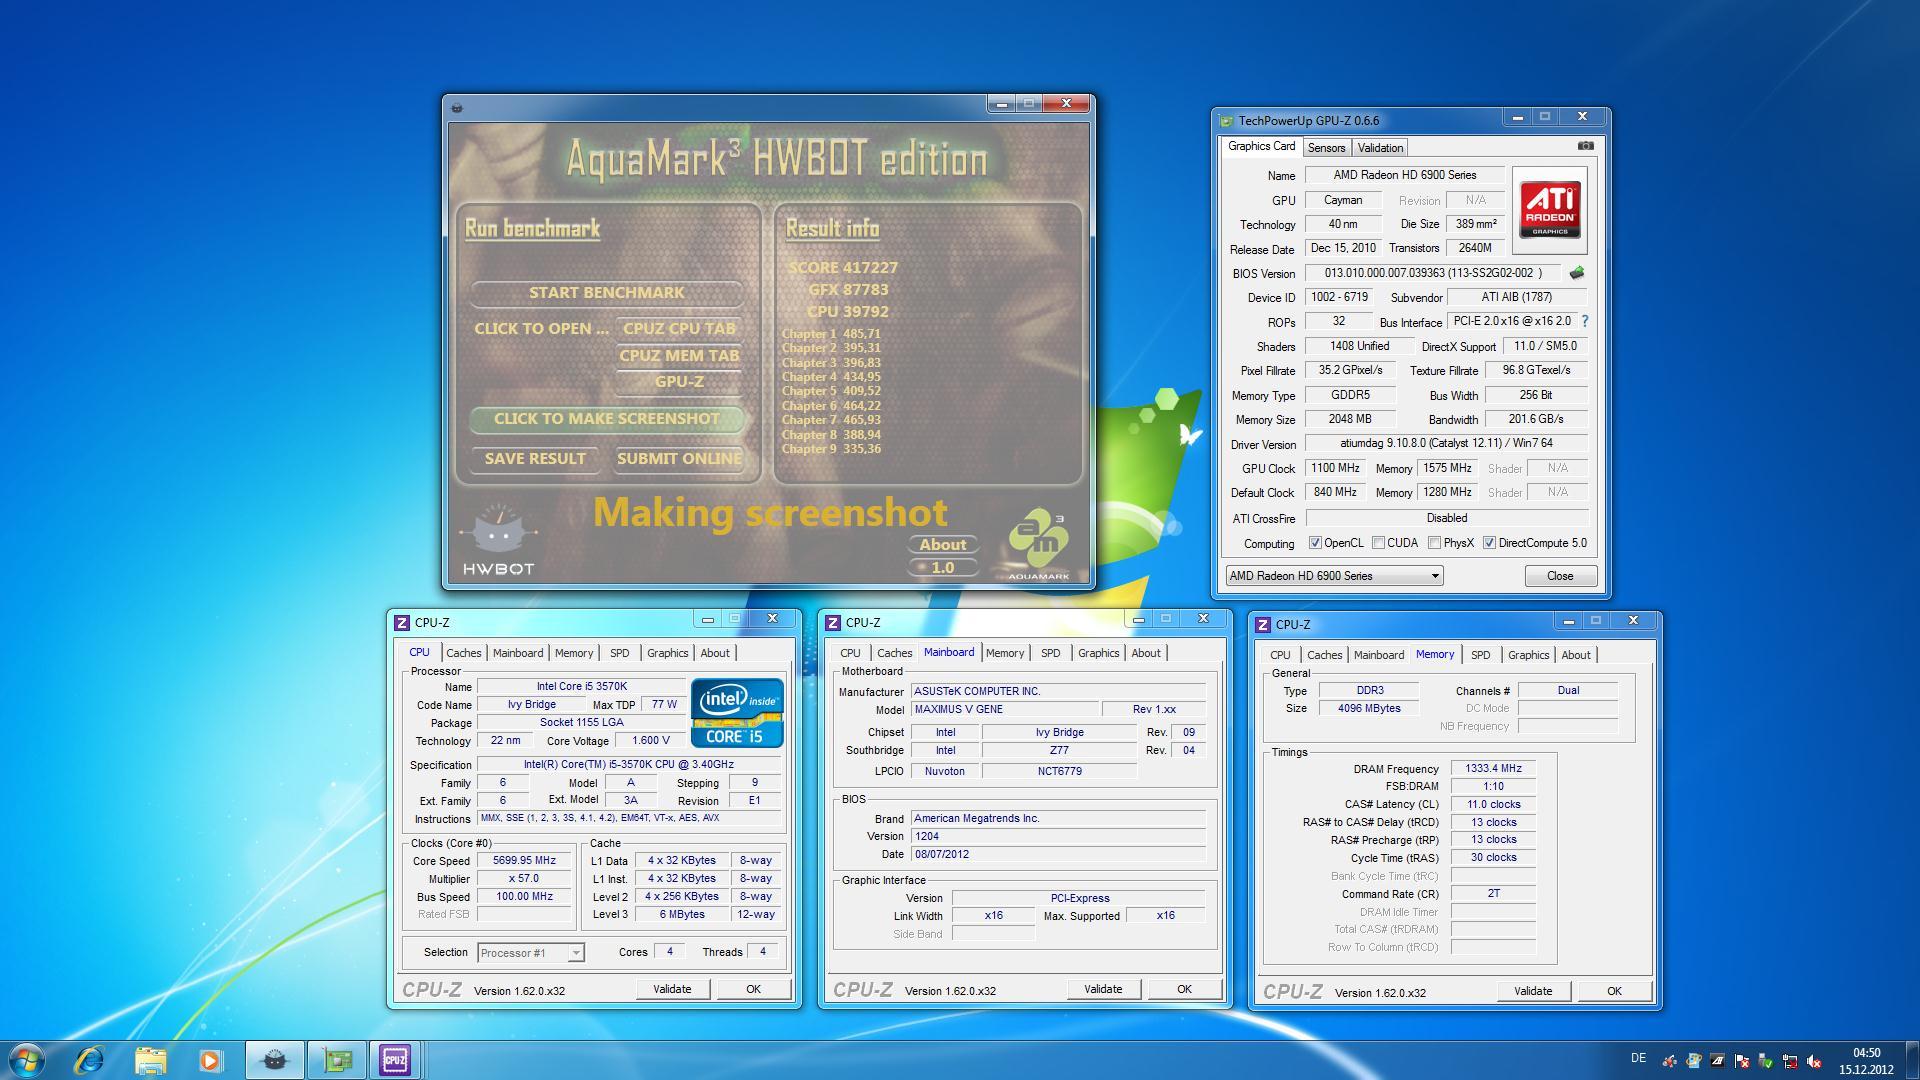This screenshot has height=1080, width=1920.
Task: Click the GPU-Z button in AquaMark
Action: coord(679,382)
